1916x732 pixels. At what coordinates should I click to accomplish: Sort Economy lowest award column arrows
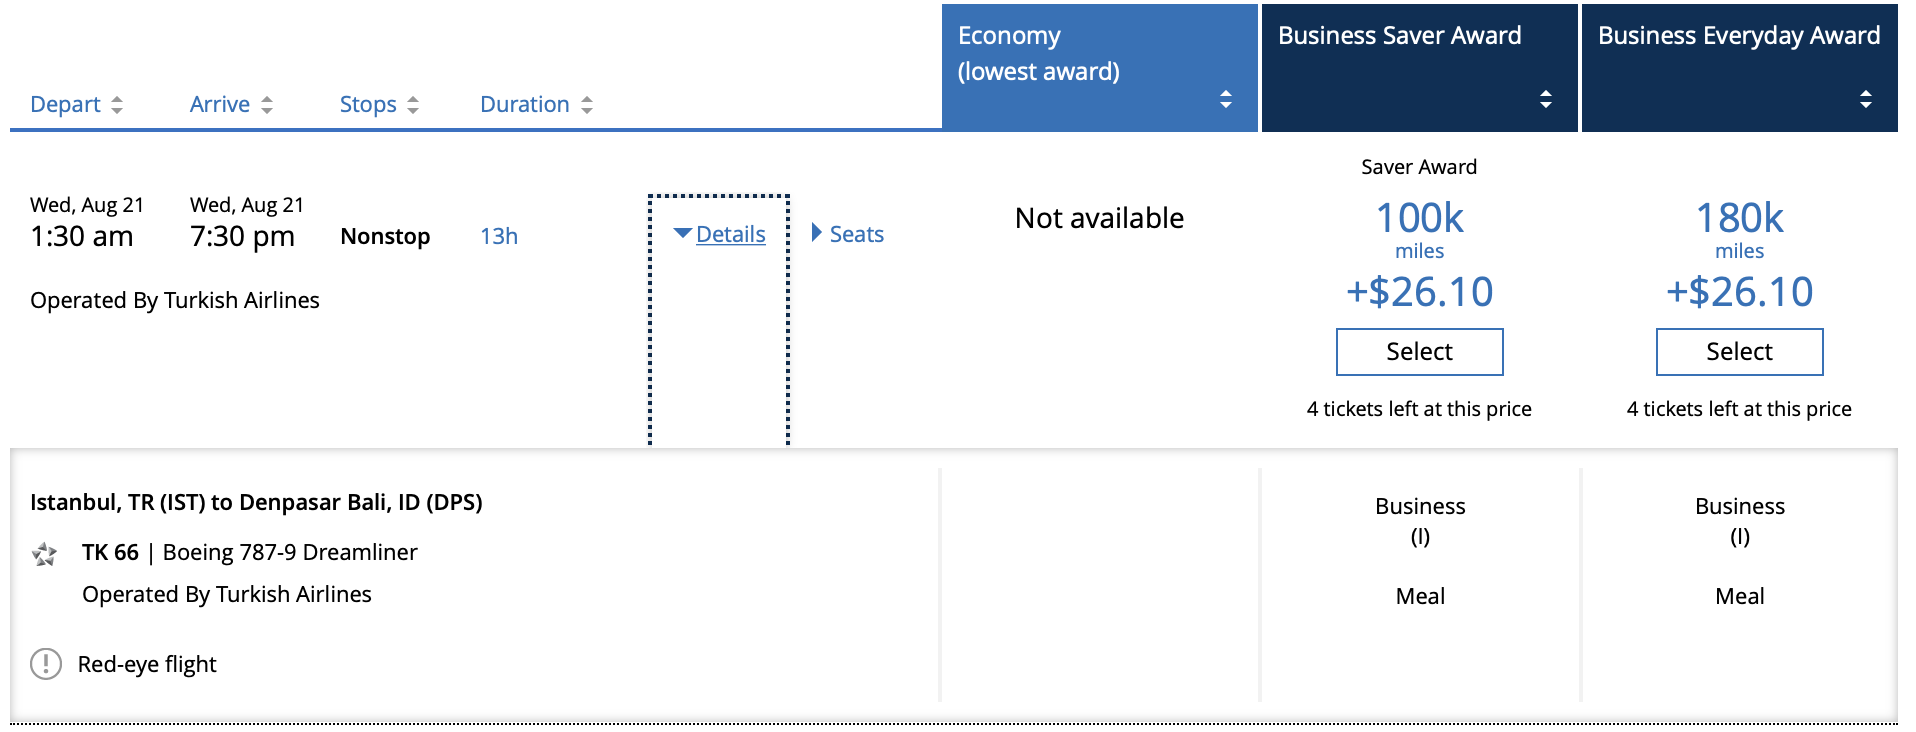click(x=1226, y=99)
